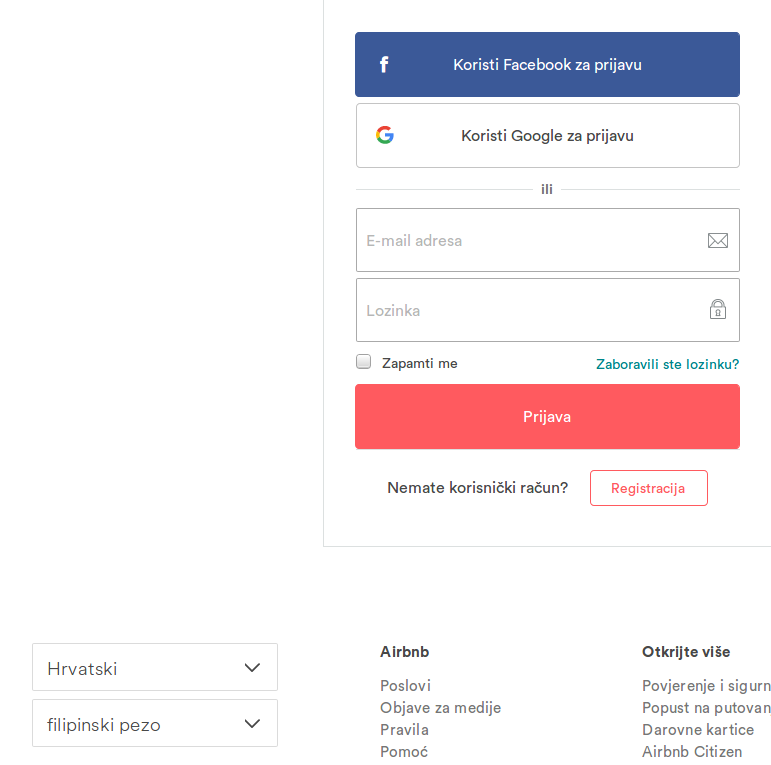Click Koristi Google za prijavu button
Screen dimensions: 771x765
tap(547, 135)
